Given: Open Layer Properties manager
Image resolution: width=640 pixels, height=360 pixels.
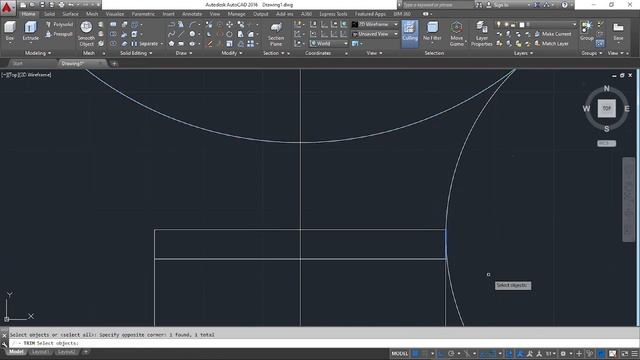Looking at the screenshot, I should click(482, 33).
